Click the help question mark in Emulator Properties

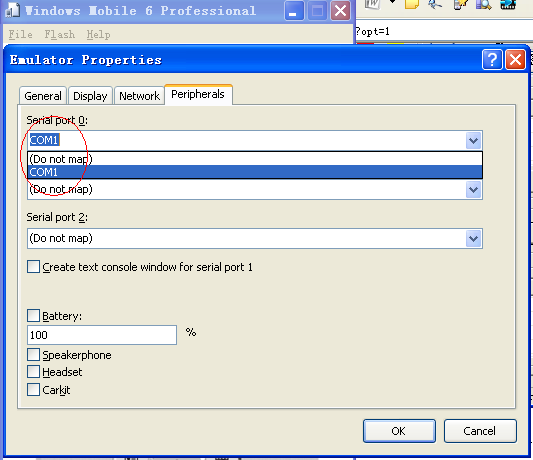coord(492,60)
